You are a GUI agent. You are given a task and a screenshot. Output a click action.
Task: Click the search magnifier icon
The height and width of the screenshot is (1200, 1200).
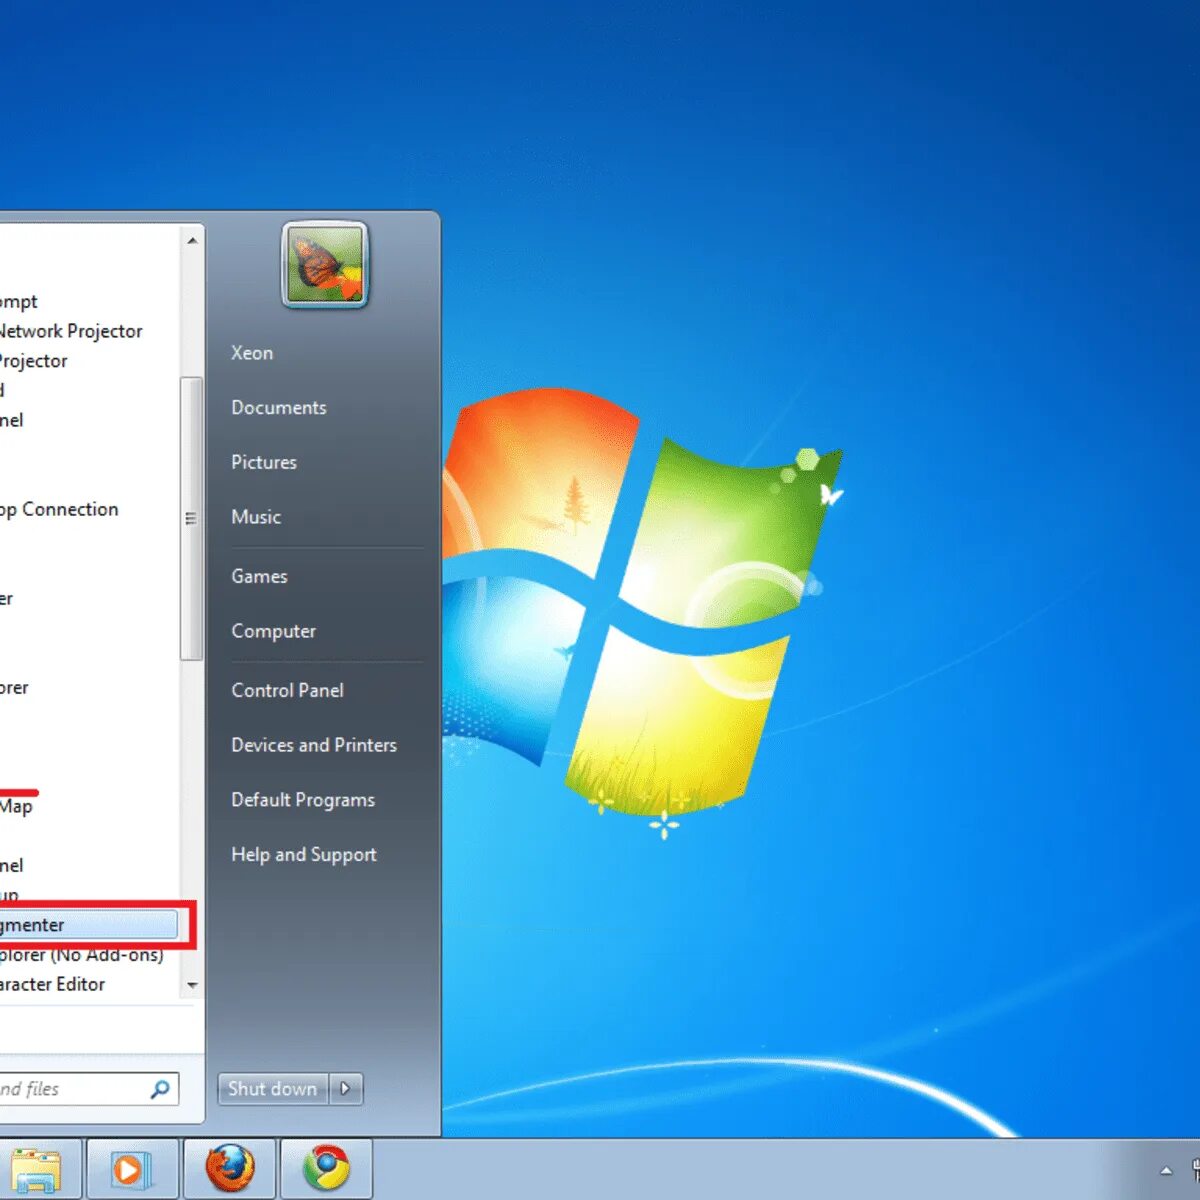[160, 1089]
